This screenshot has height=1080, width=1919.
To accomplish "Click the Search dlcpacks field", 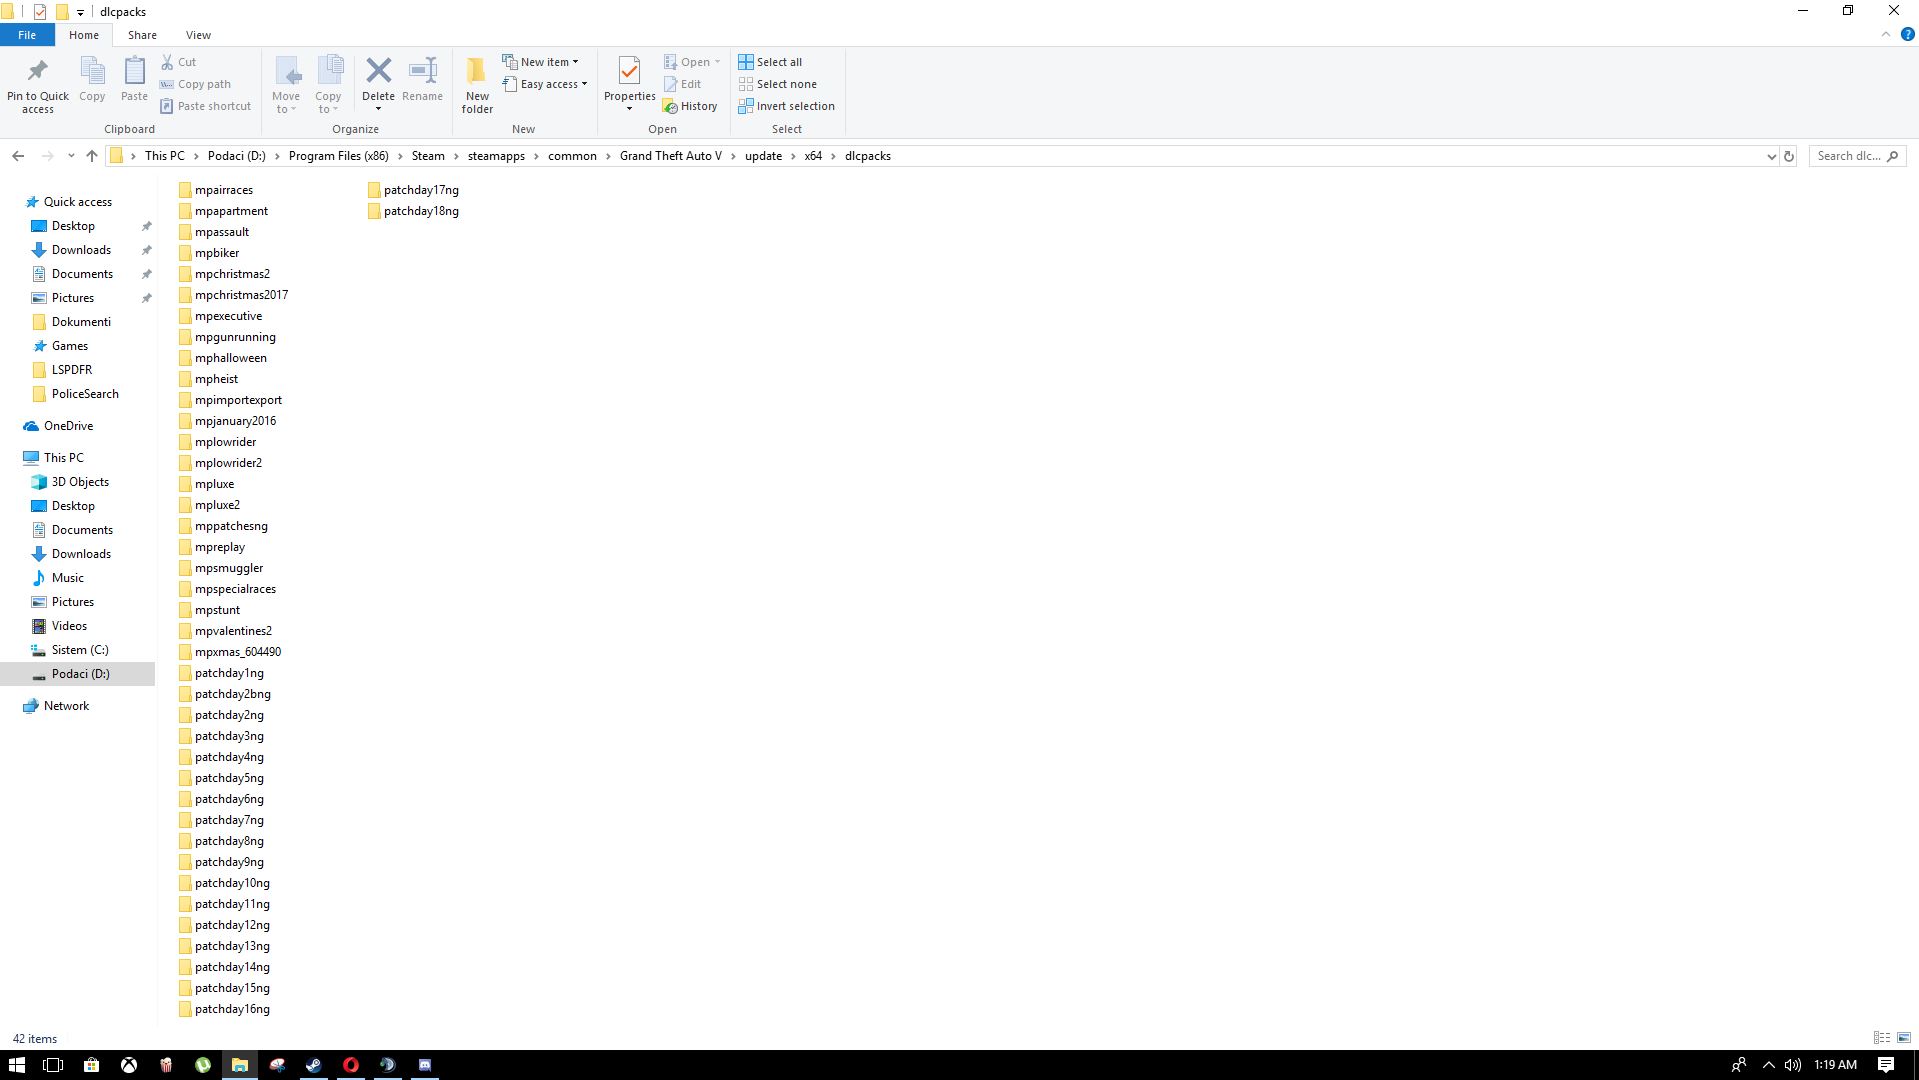I will 1857,156.
